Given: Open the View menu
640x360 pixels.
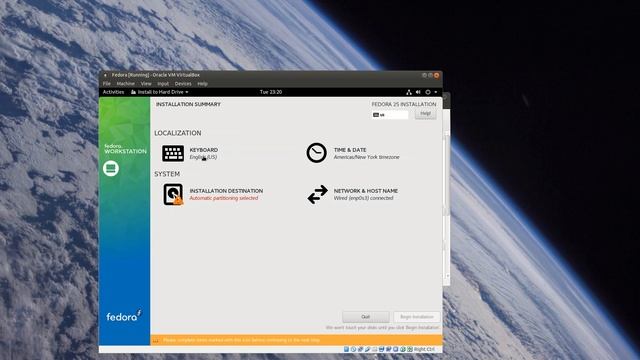Looking at the screenshot, I should (146, 84).
